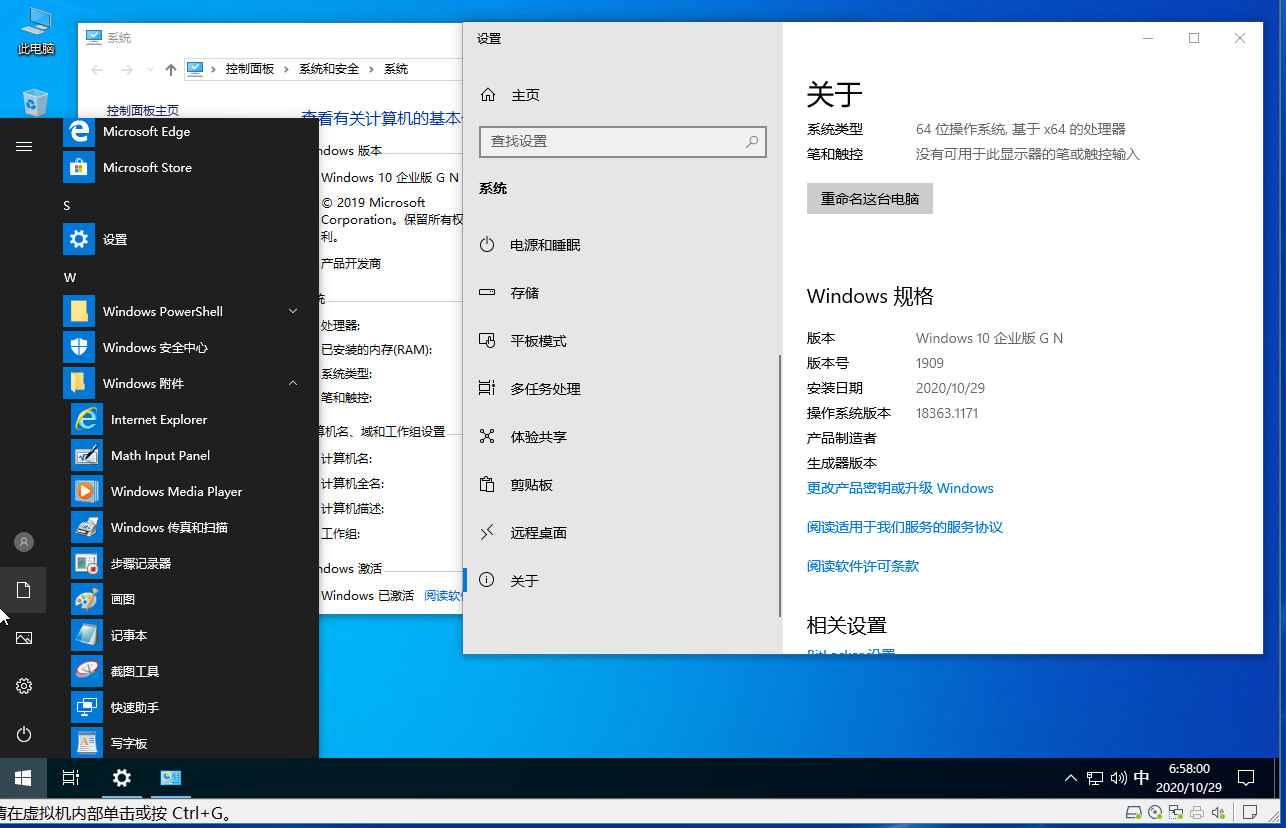Viewport: 1286px width, 828px height.
Task: Open Settings gear in Start rail
Action: click(x=24, y=686)
